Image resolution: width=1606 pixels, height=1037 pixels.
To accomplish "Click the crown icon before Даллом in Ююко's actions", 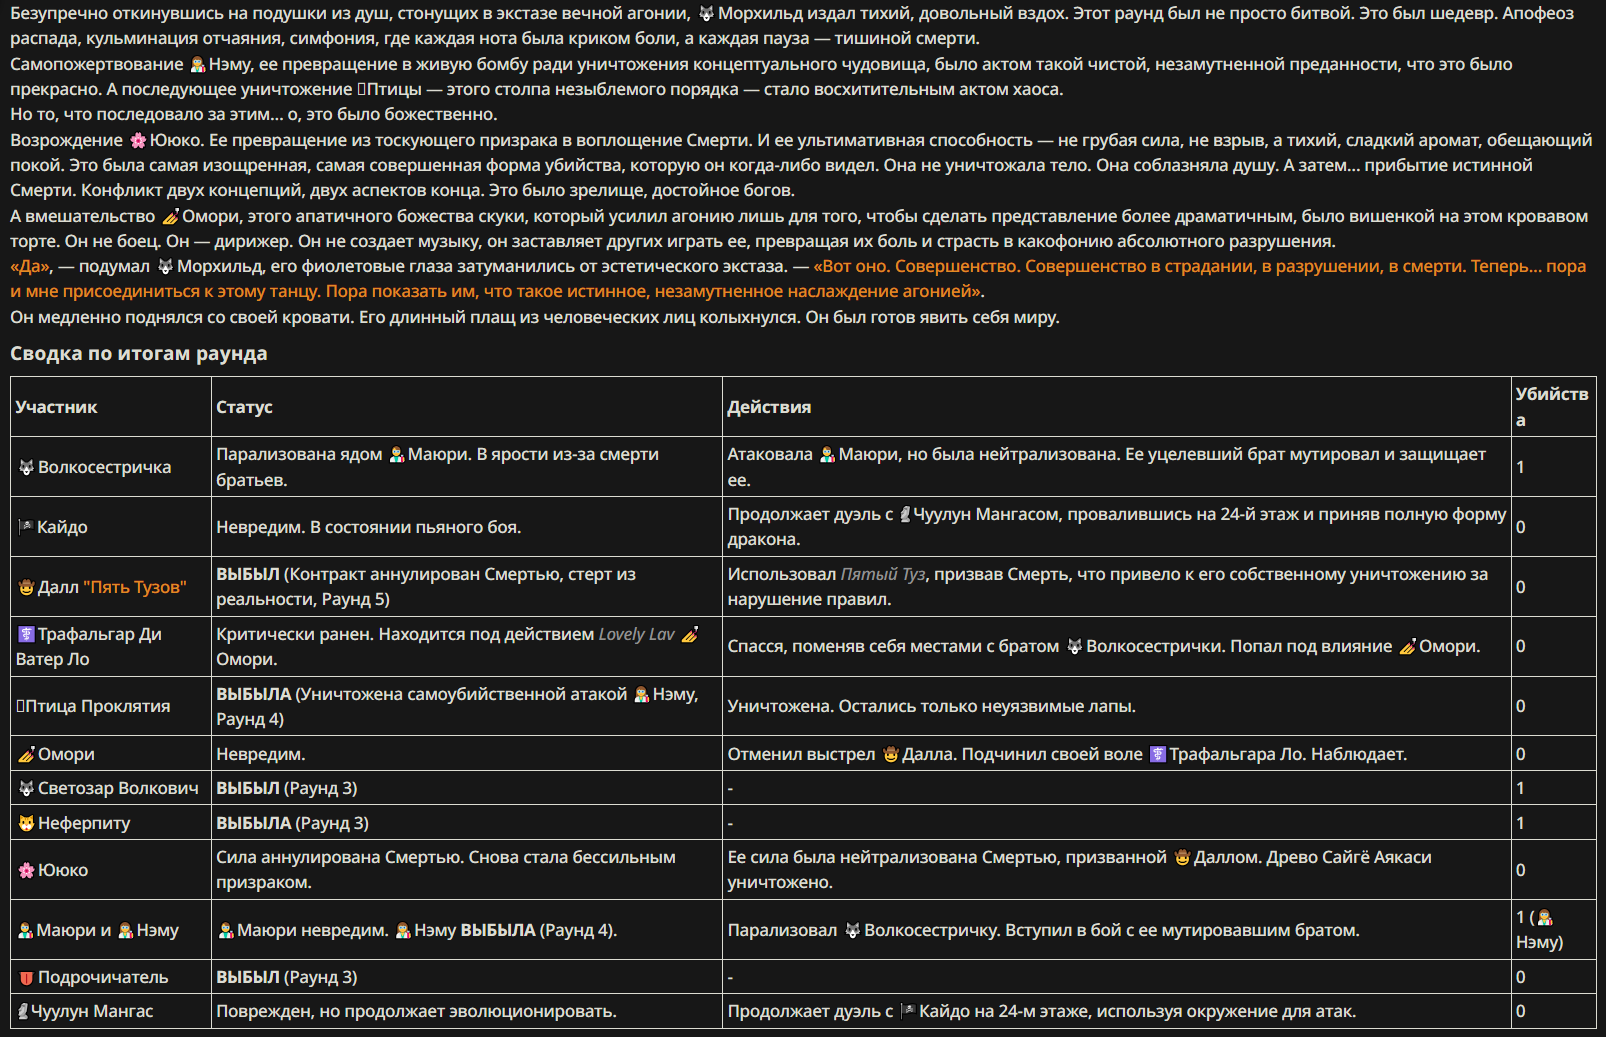I will pyautogui.click(x=1182, y=857).
